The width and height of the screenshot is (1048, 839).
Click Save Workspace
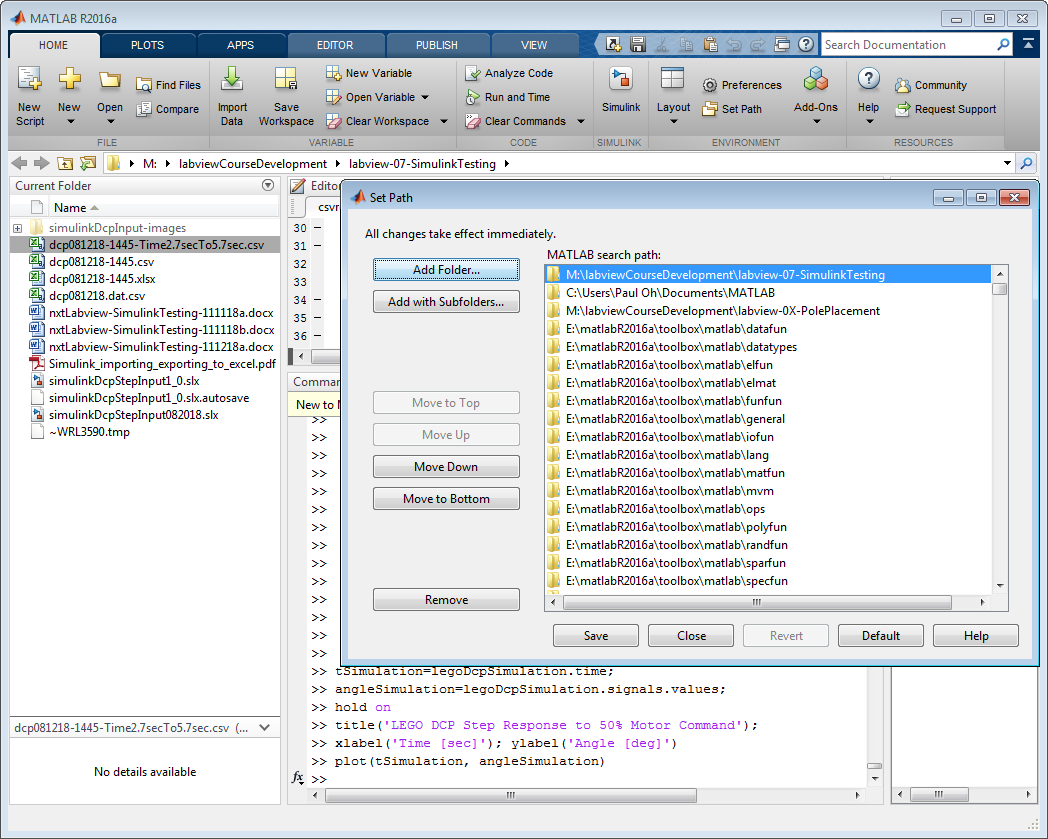(x=286, y=96)
